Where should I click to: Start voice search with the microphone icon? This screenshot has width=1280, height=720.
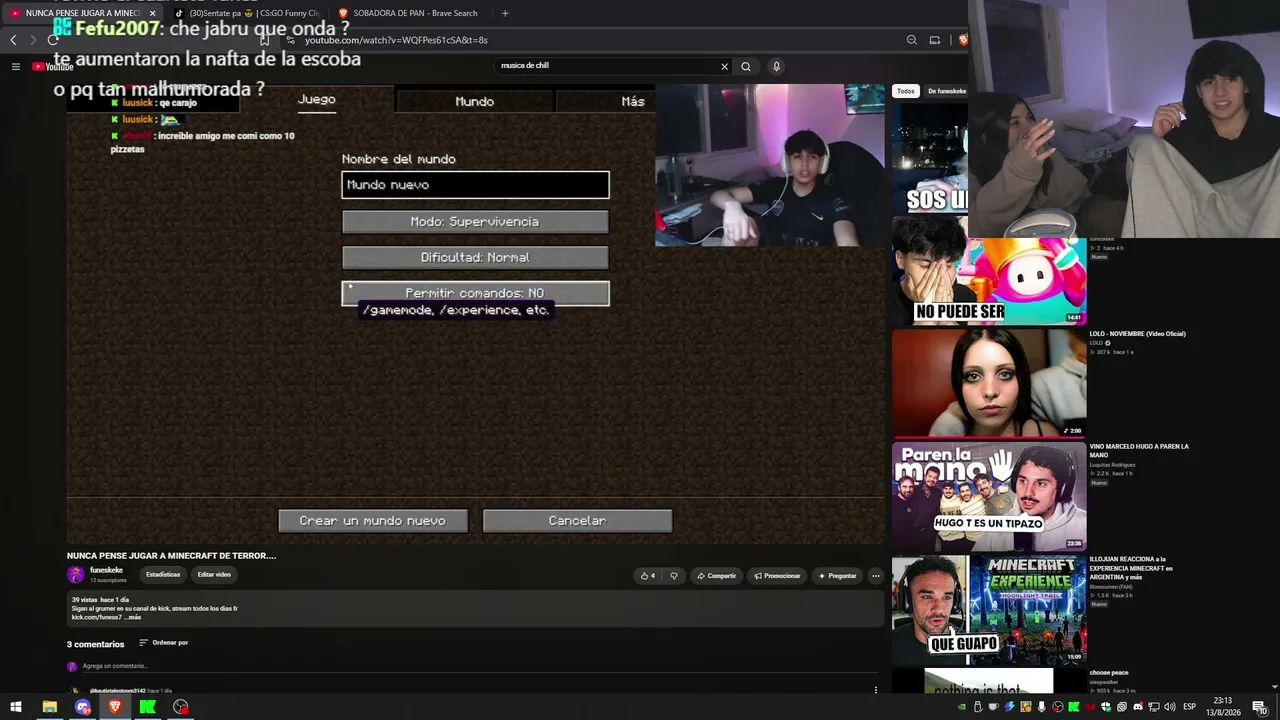(x=776, y=66)
